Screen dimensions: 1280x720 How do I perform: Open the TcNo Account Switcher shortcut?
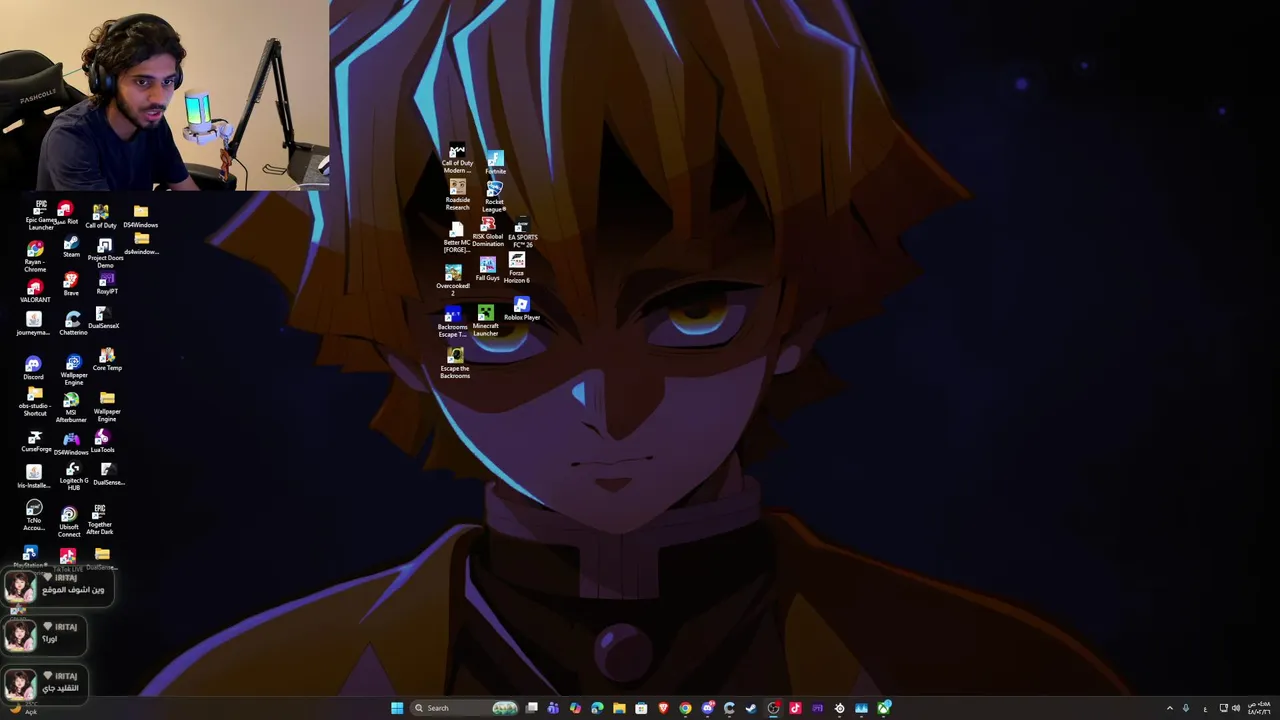point(34,516)
